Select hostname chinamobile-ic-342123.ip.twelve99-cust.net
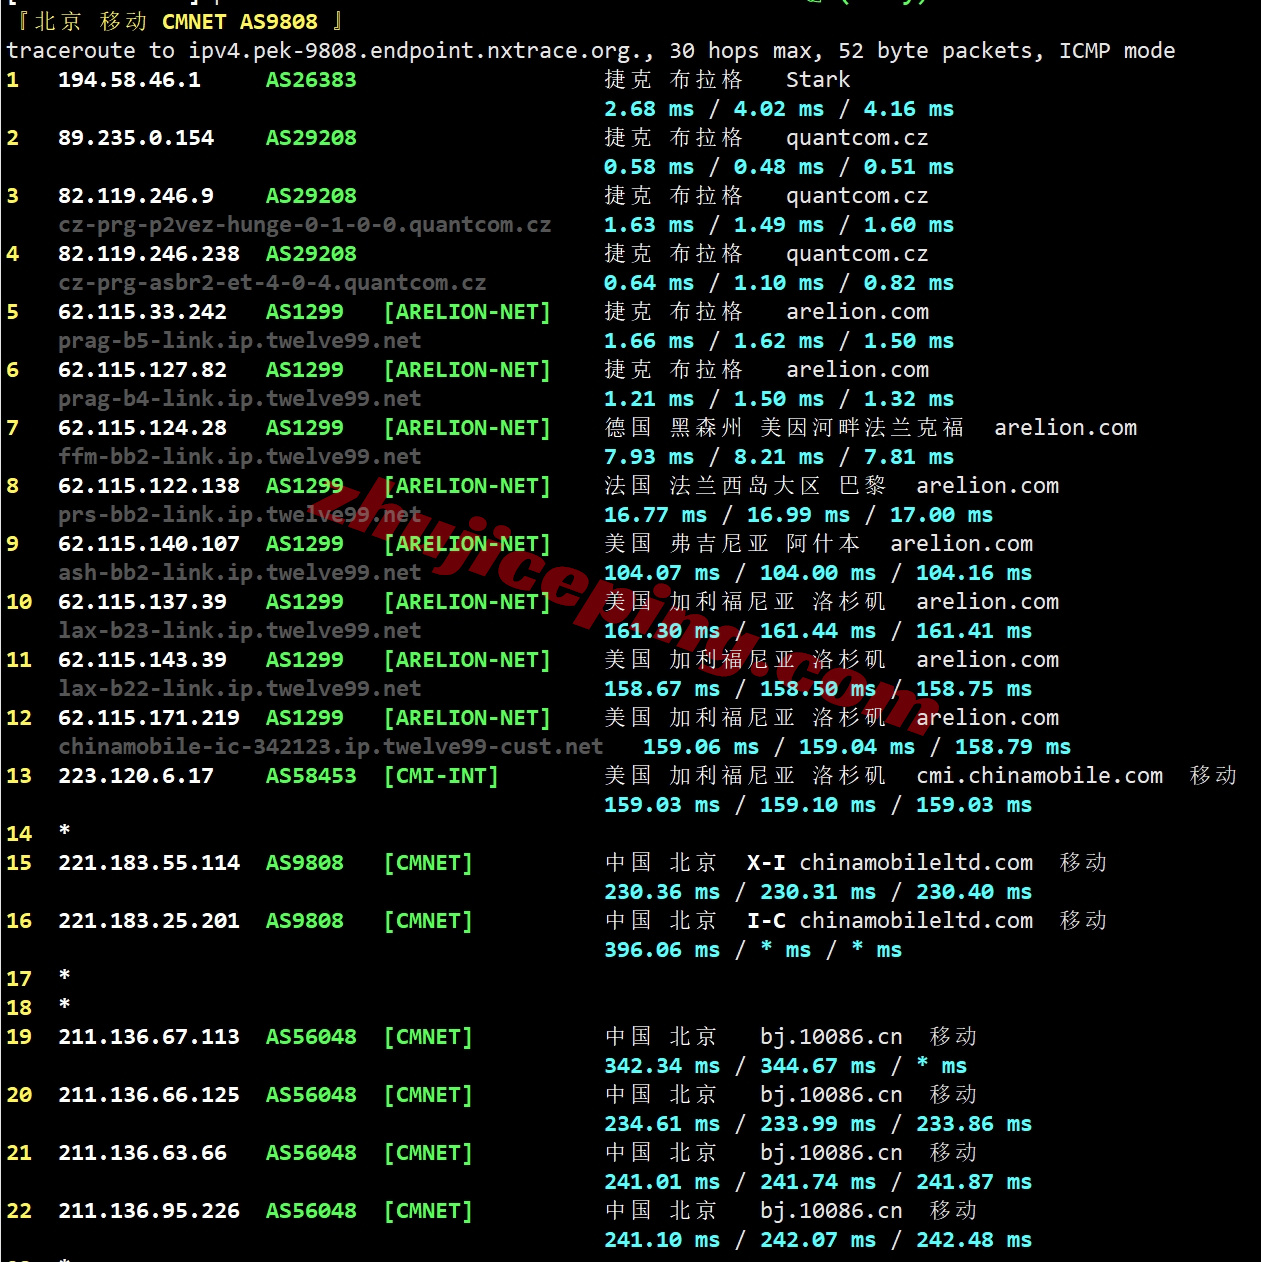The height and width of the screenshot is (1262, 1261). (331, 747)
